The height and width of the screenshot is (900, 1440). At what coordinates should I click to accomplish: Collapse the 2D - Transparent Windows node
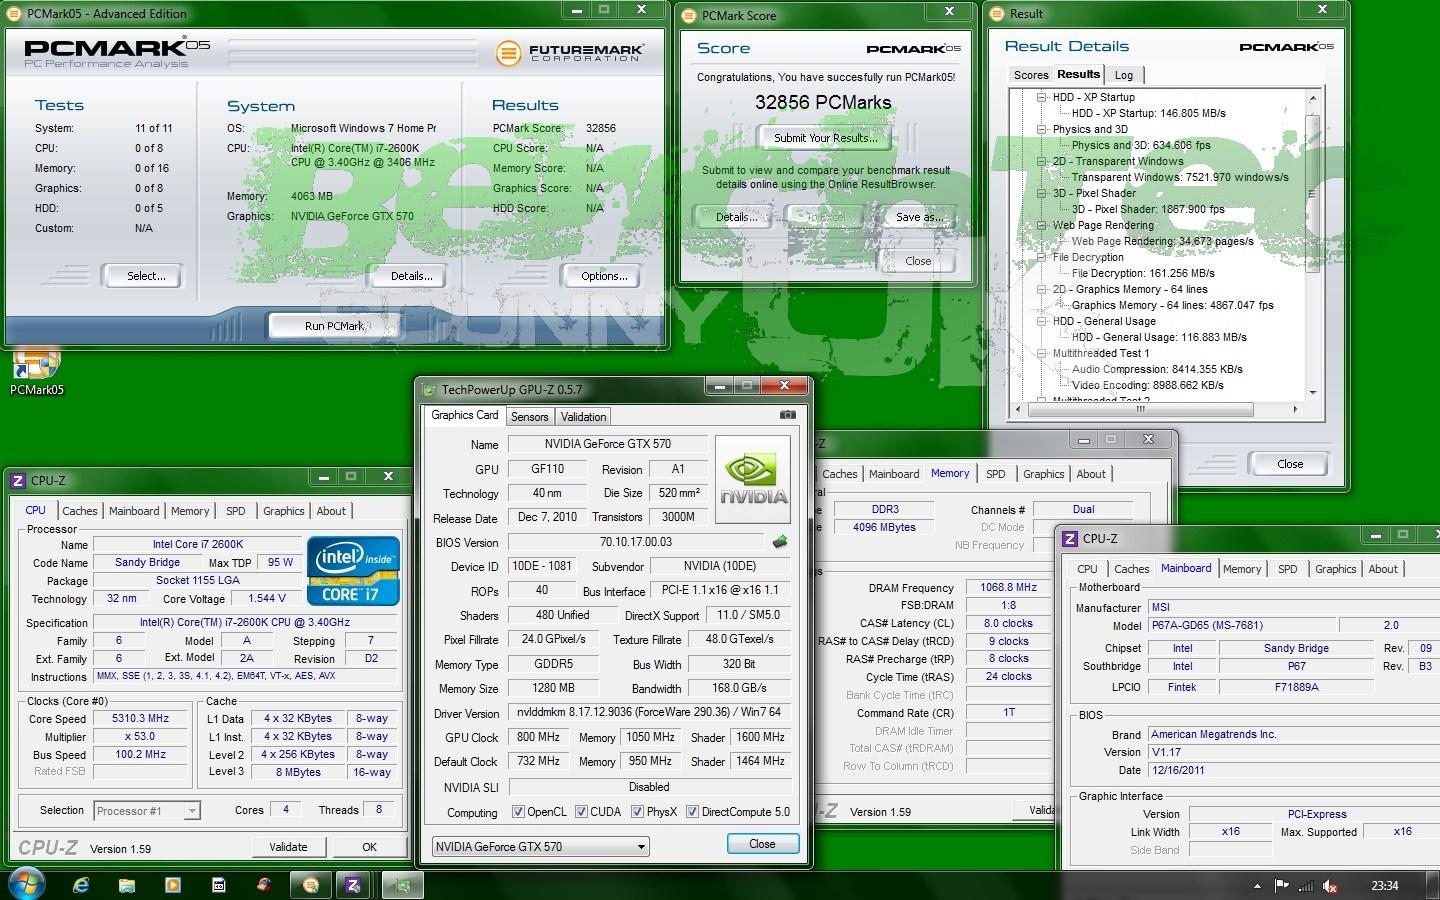[x=1041, y=161]
